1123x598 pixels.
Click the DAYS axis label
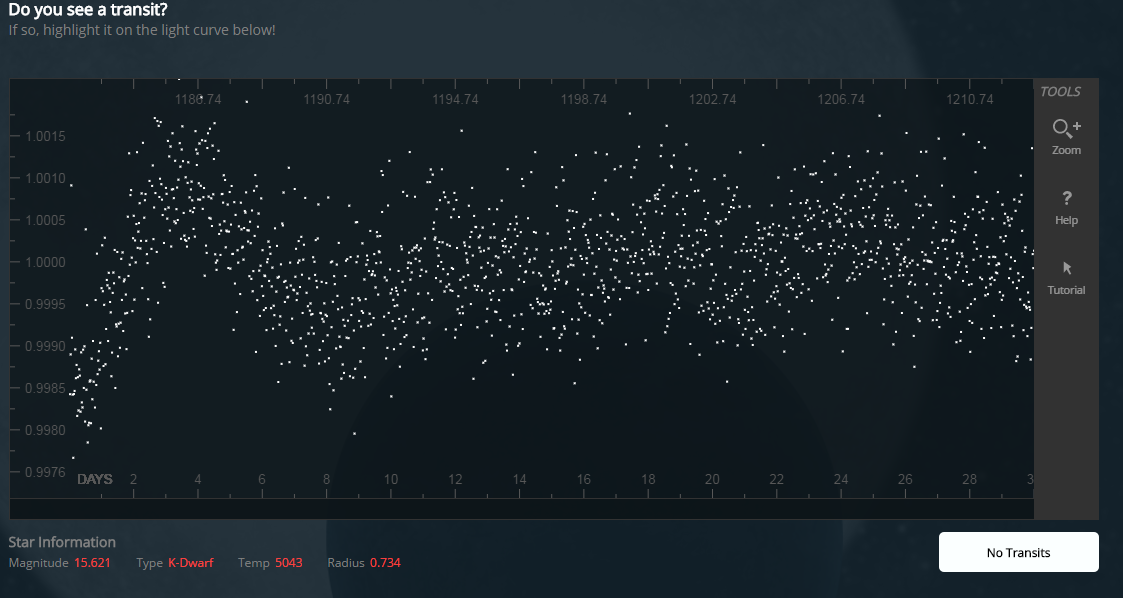(95, 480)
